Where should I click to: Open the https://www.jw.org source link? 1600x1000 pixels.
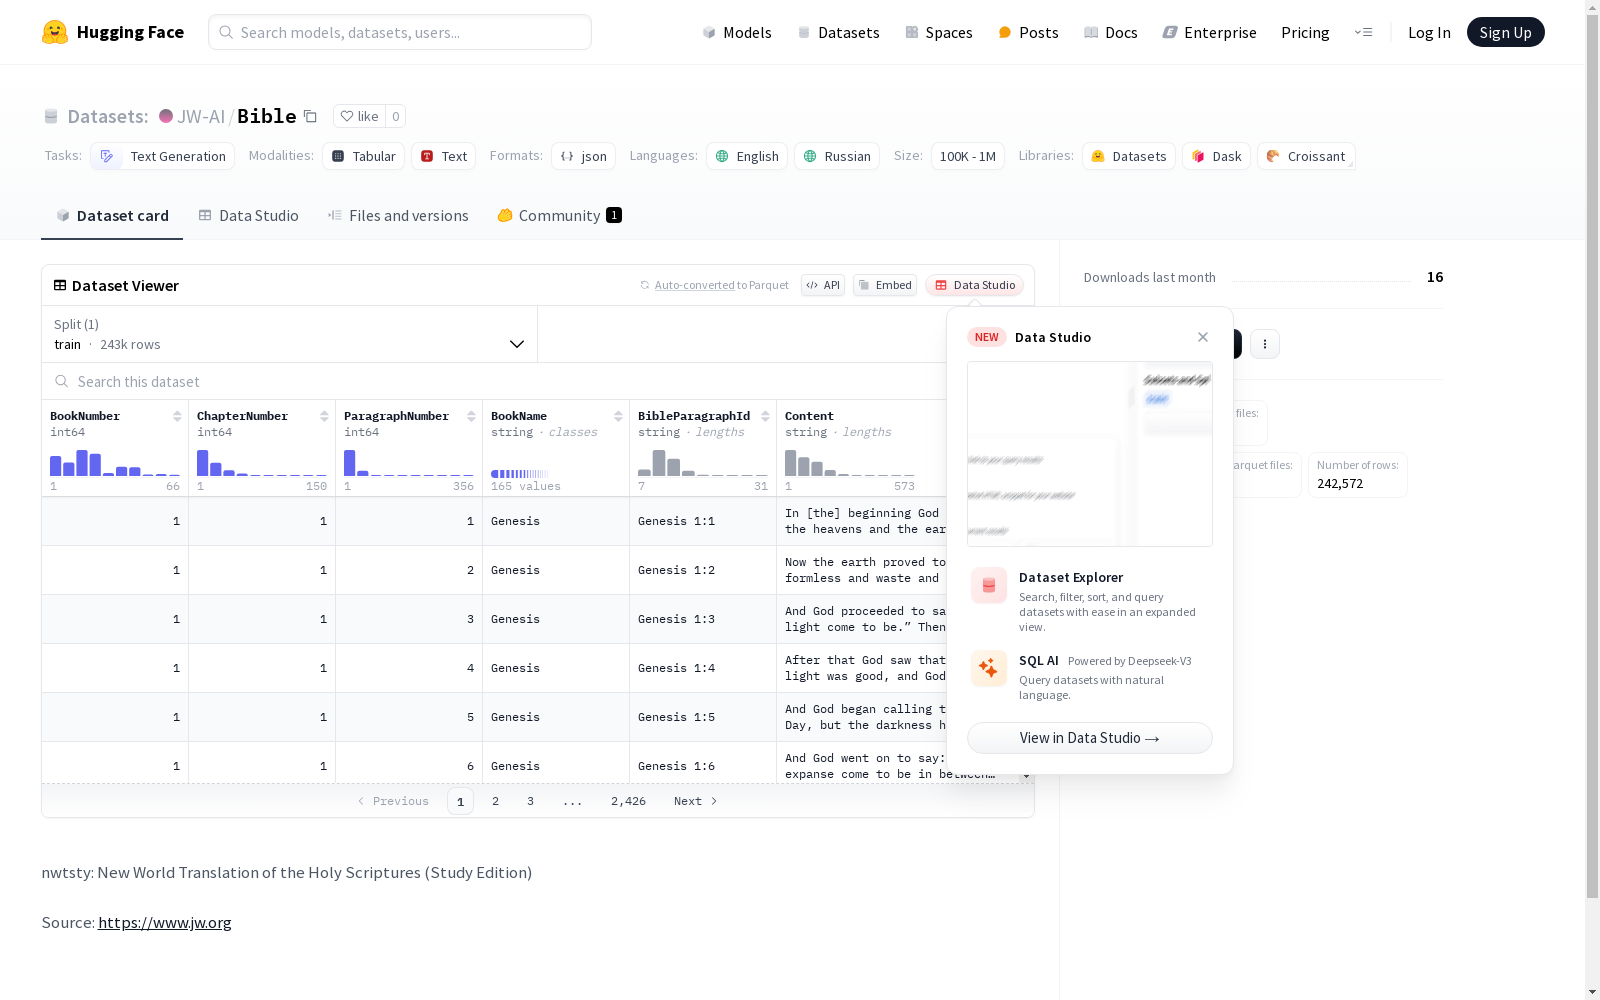[165, 922]
